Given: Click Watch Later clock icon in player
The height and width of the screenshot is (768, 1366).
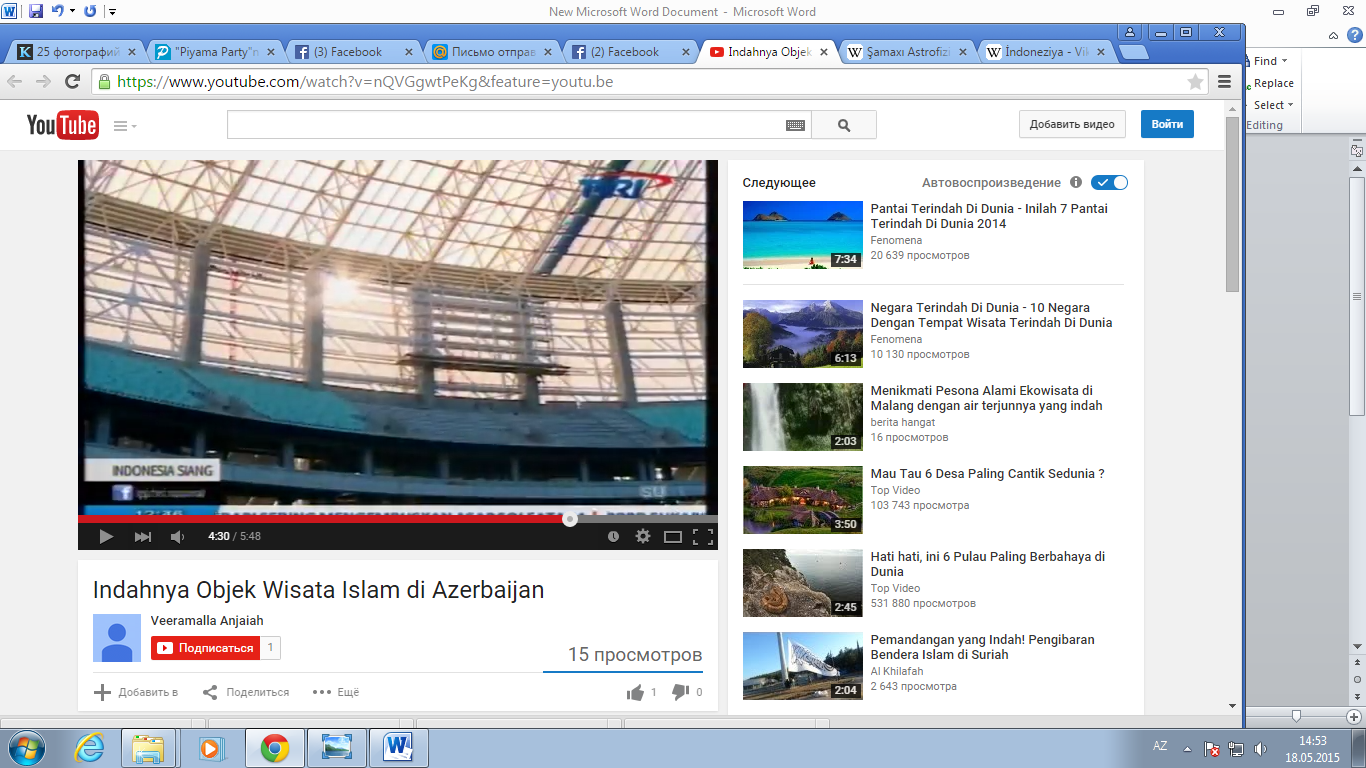Looking at the screenshot, I should [x=613, y=537].
